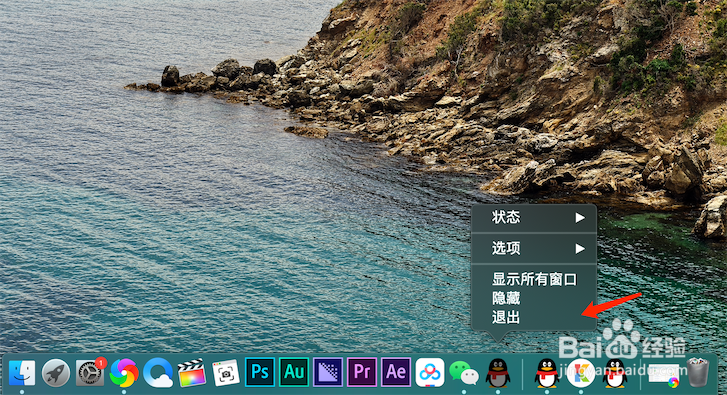Image resolution: width=727 pixels, height=395 pixels.
Task: Open Final Cut Pro clapperboard icon
Action: coord(192,372)
